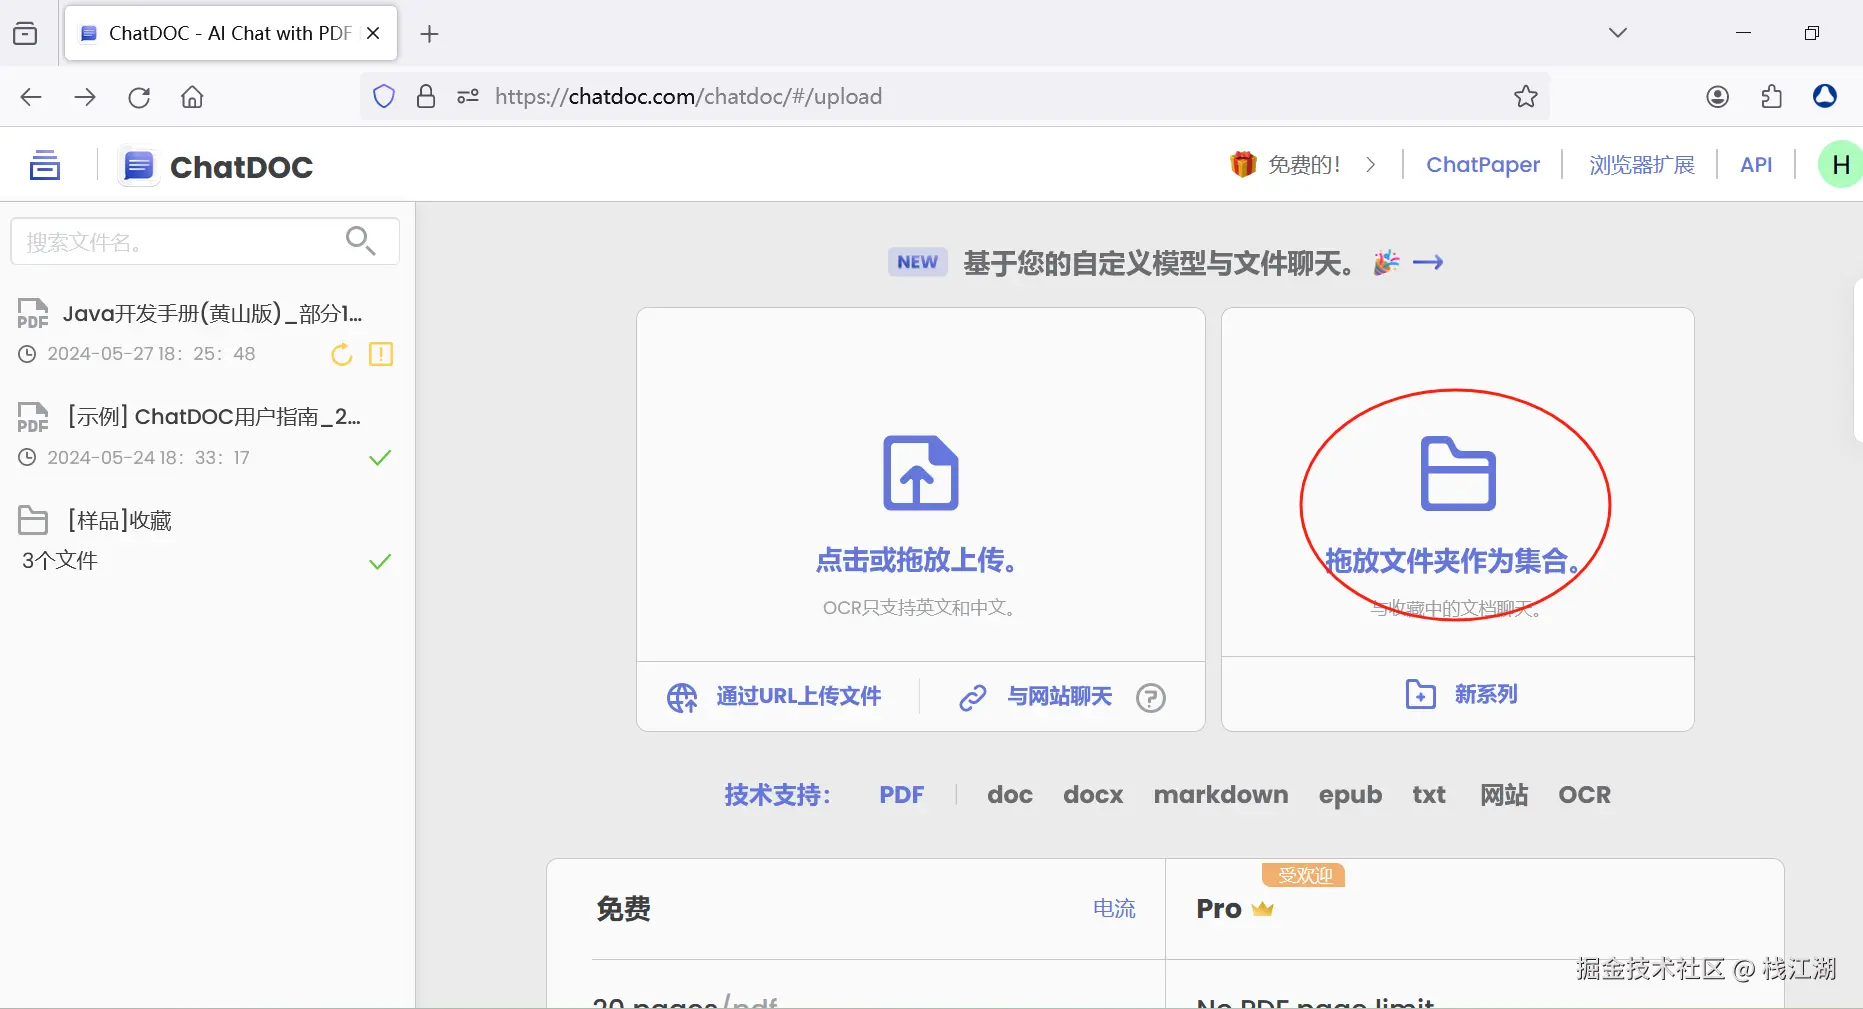Click the chevron next to 免费的!
The image size is (1863, 1009).
tap(1371, 165)
